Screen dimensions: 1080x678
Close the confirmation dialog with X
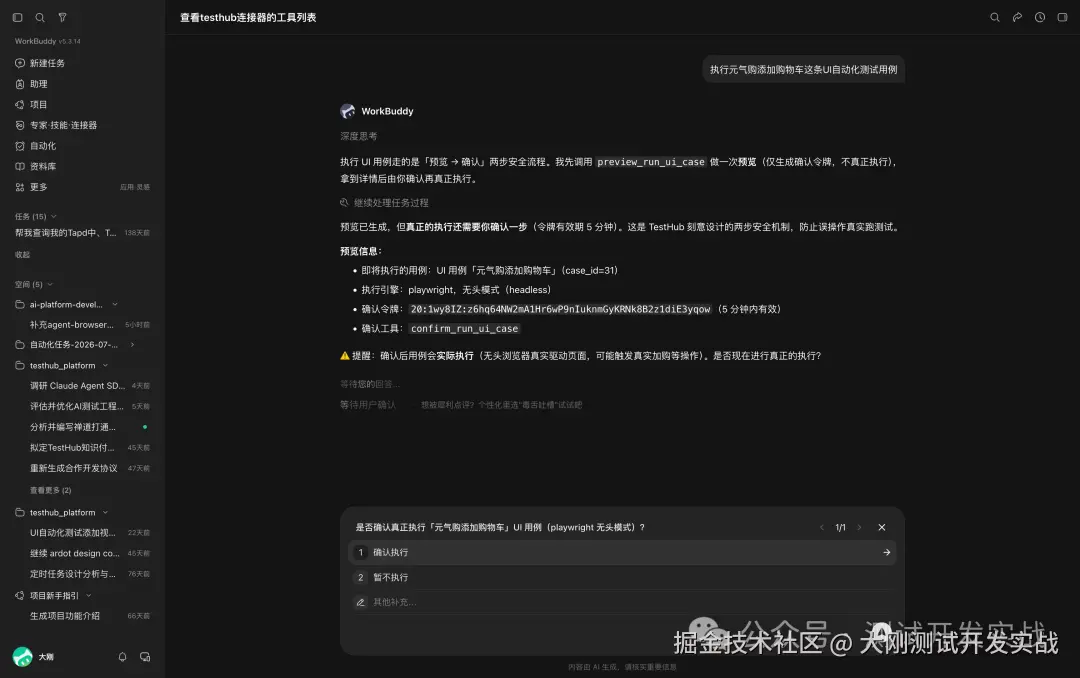click(x=882, y=527)
